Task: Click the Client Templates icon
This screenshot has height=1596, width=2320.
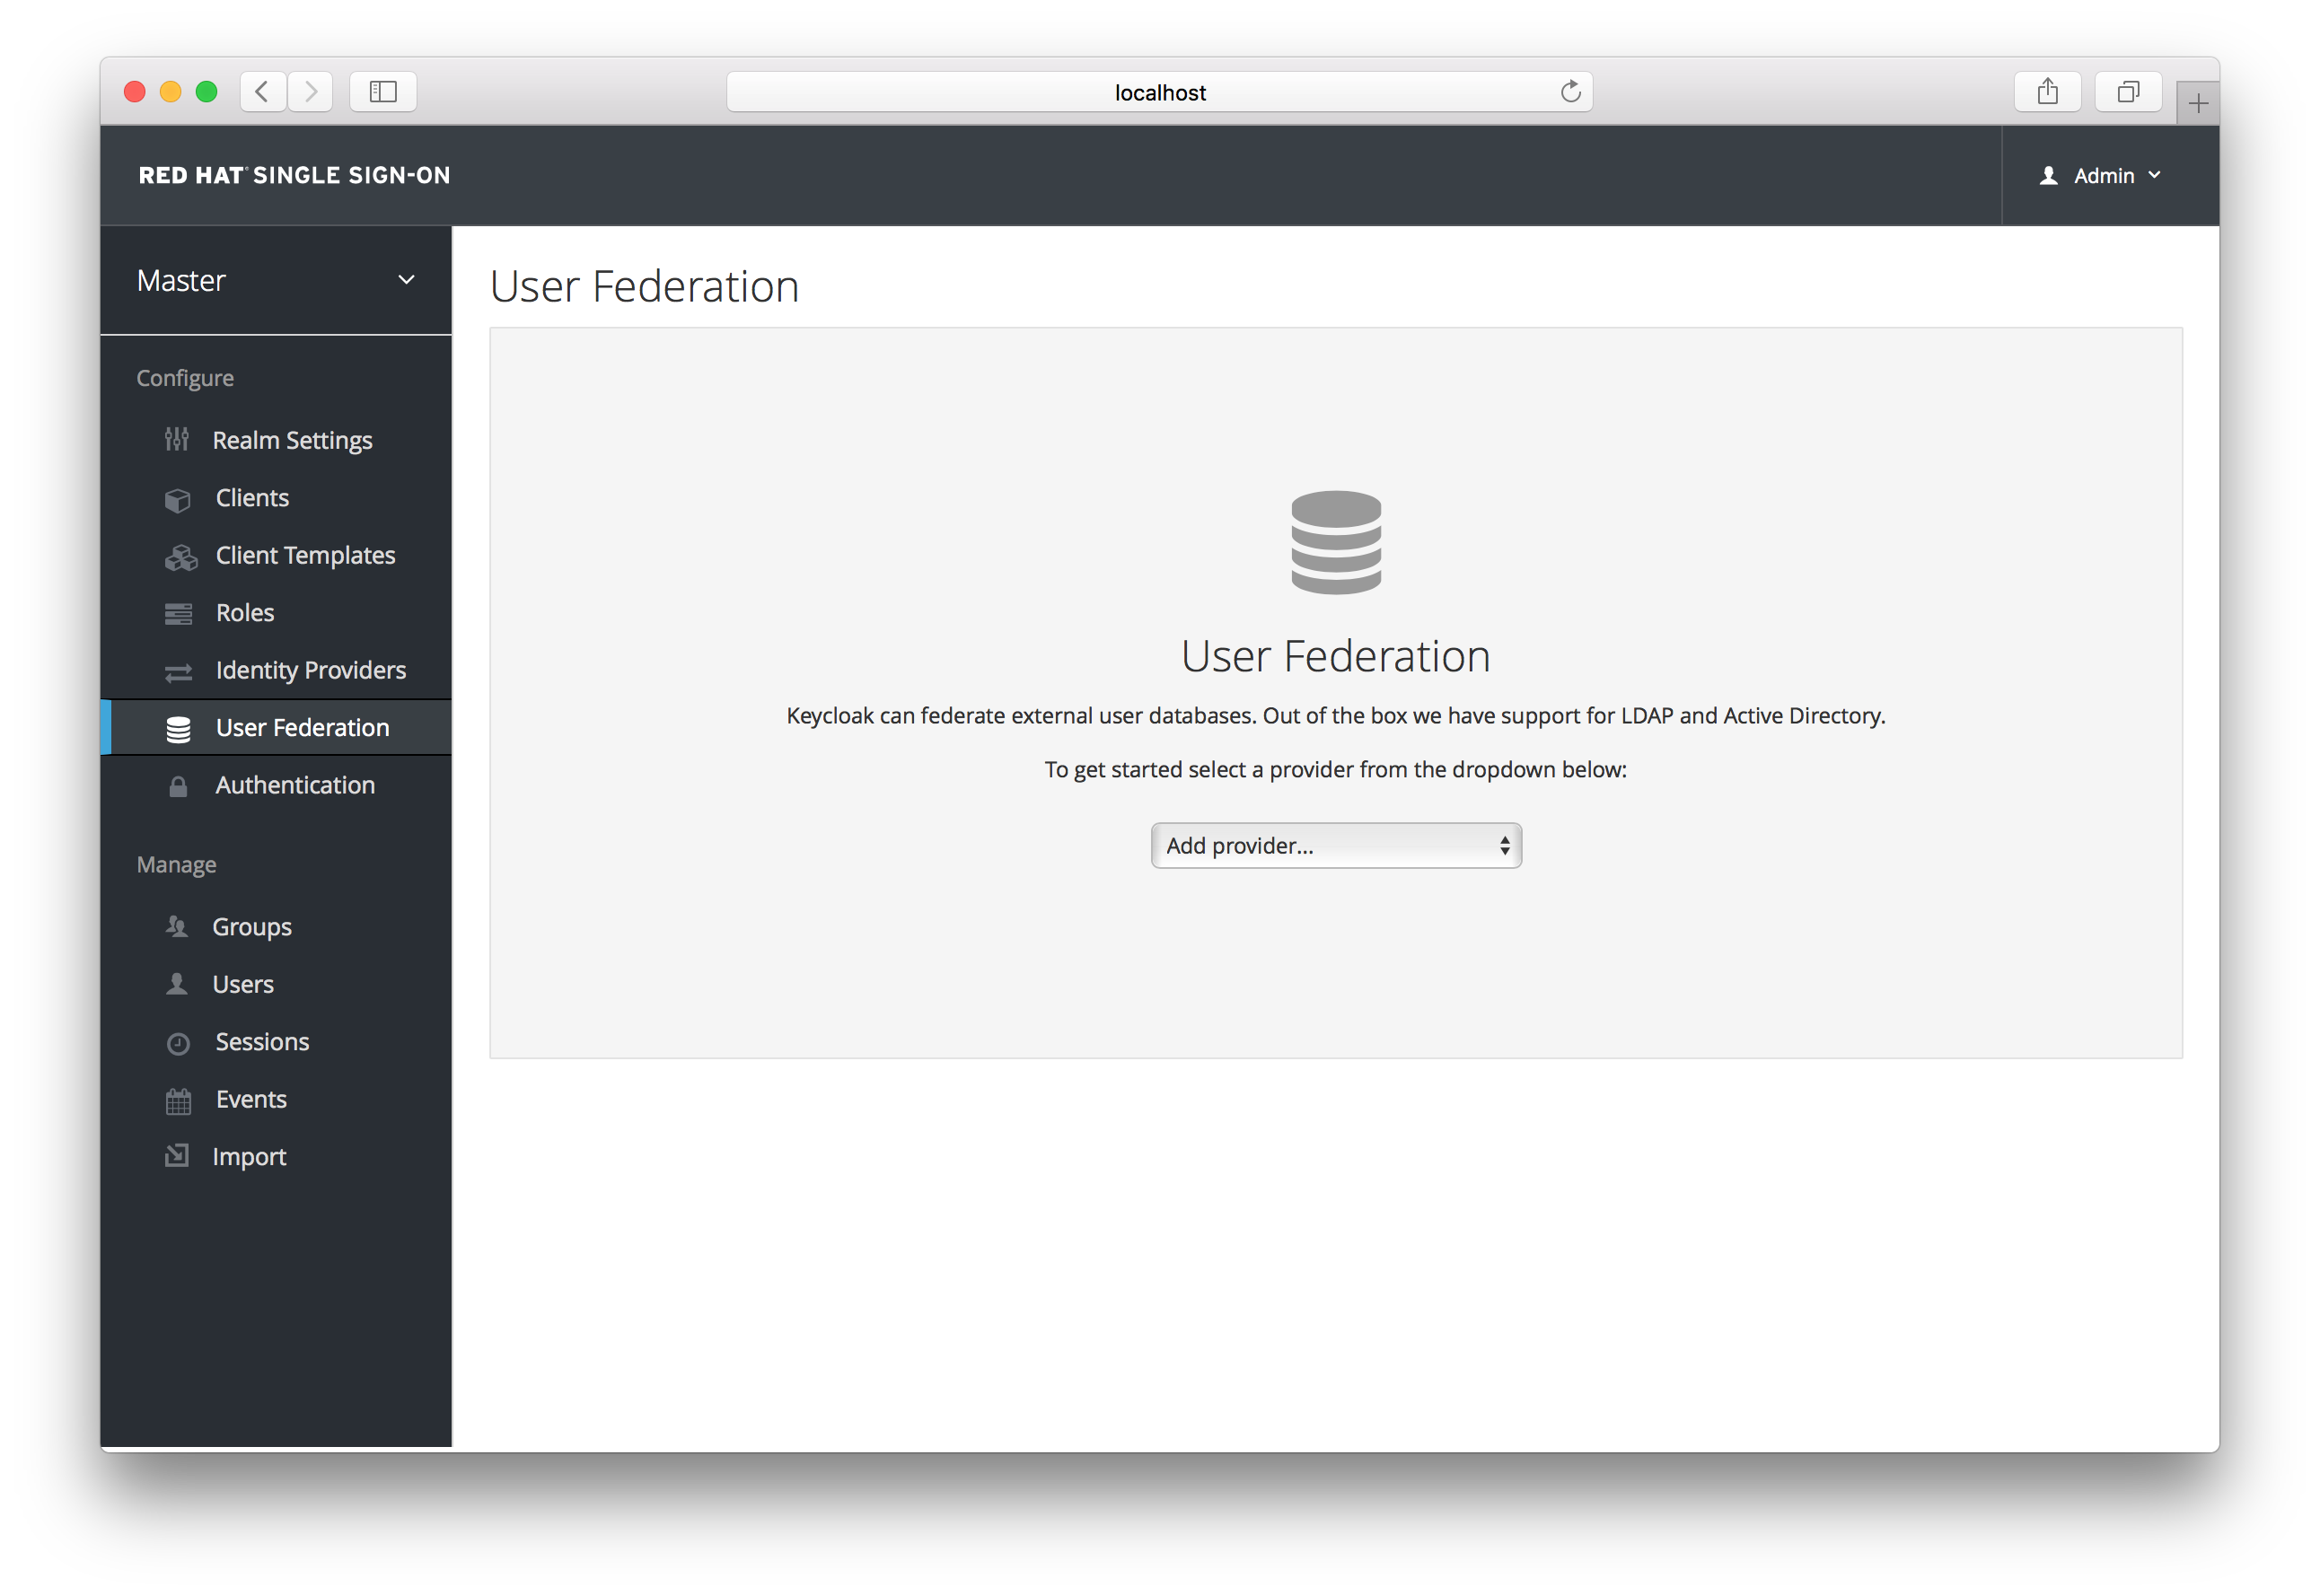Action: pos(180,555)
